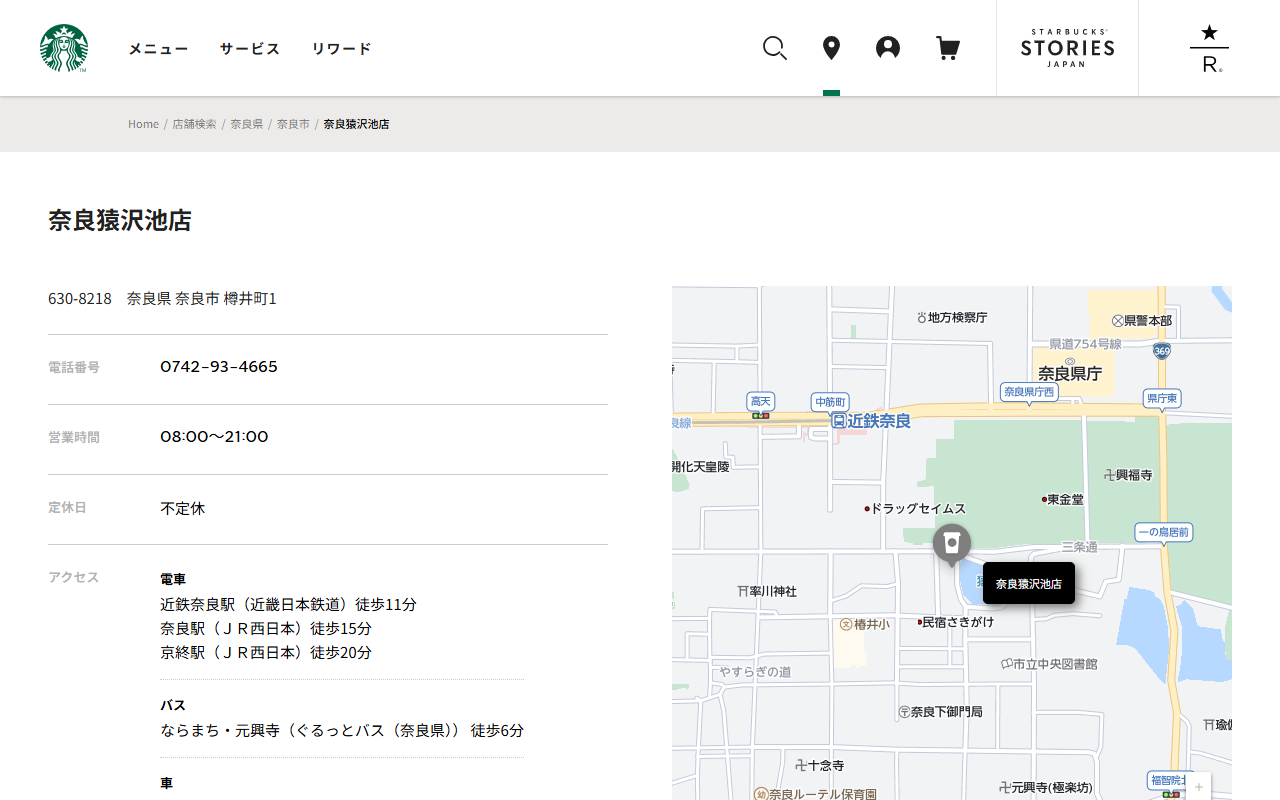Go to 店舗検索 breadcrumb
The height and width of the screenshot is (800, 1280).
(194, 124)
